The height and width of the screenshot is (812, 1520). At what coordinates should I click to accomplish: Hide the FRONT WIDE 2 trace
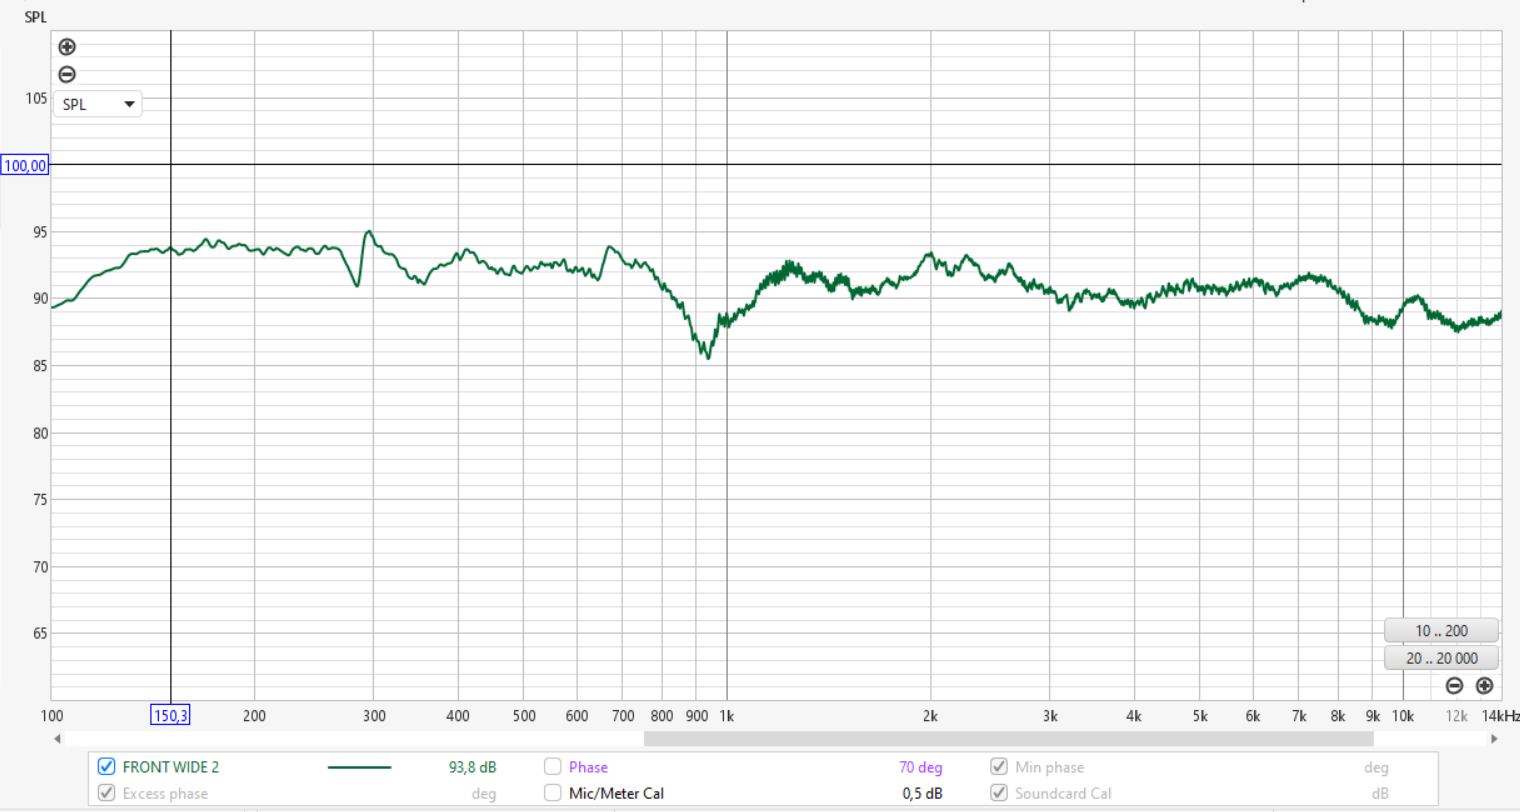click(106, 767)
